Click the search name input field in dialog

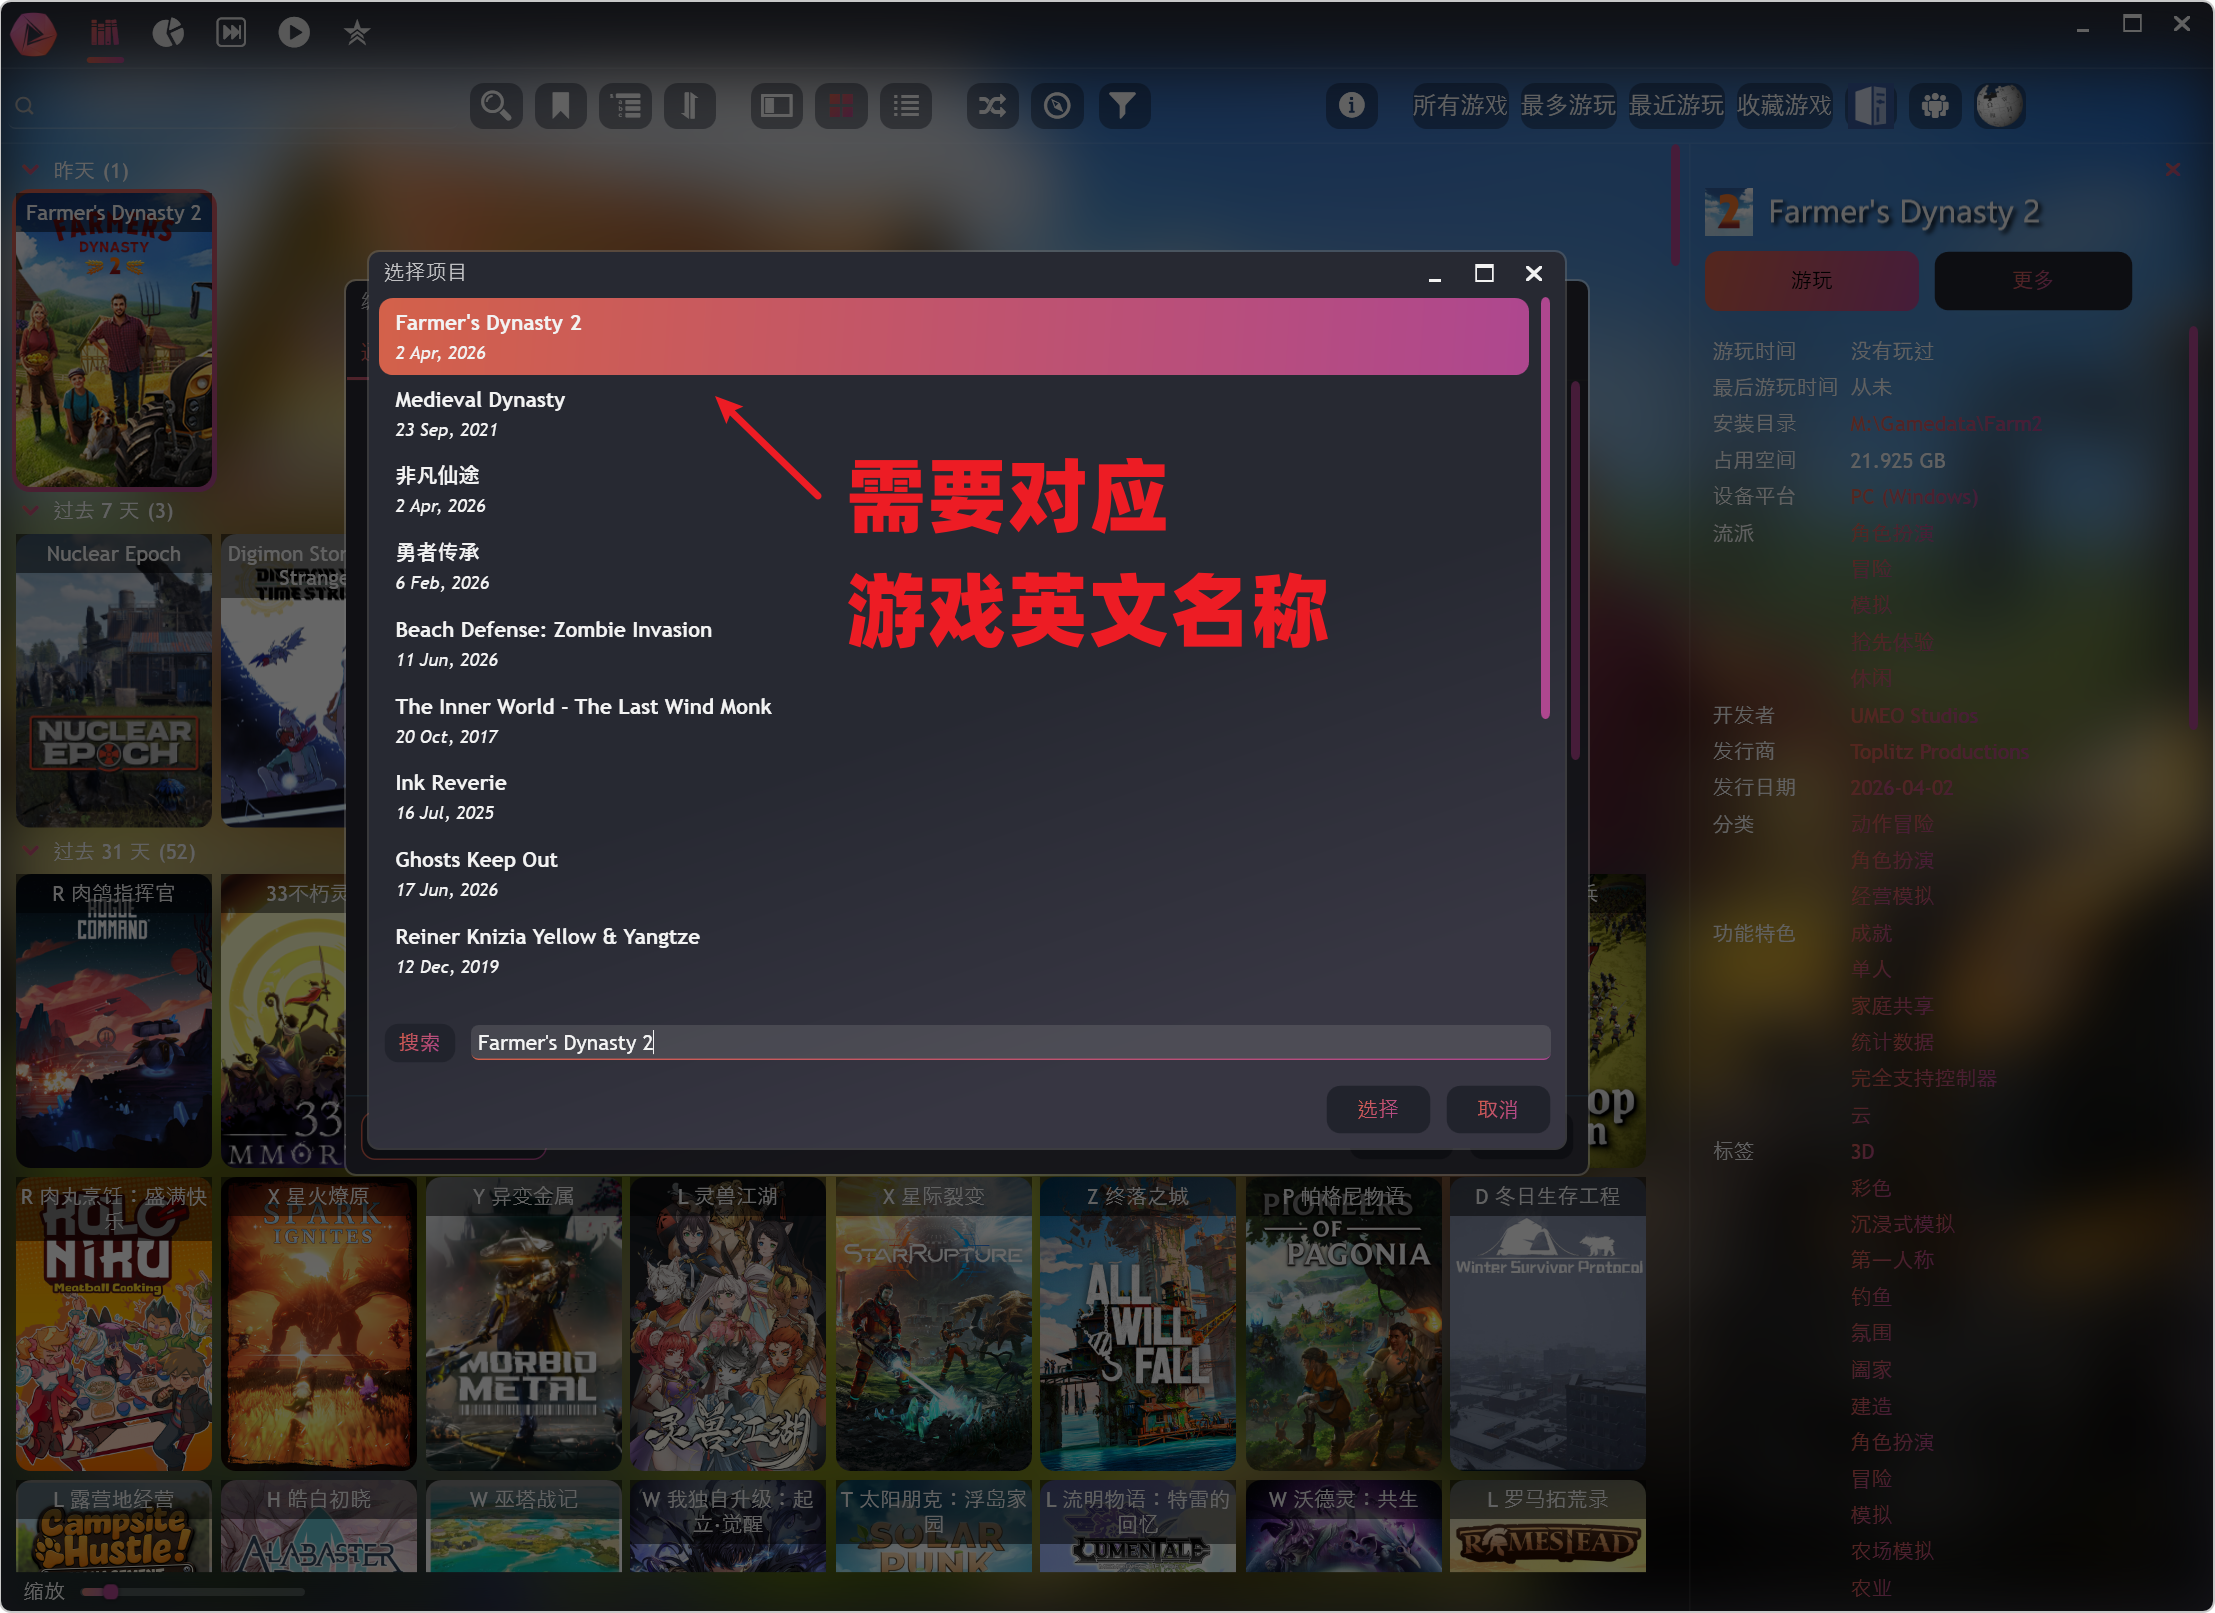tap(1010, 1043)
